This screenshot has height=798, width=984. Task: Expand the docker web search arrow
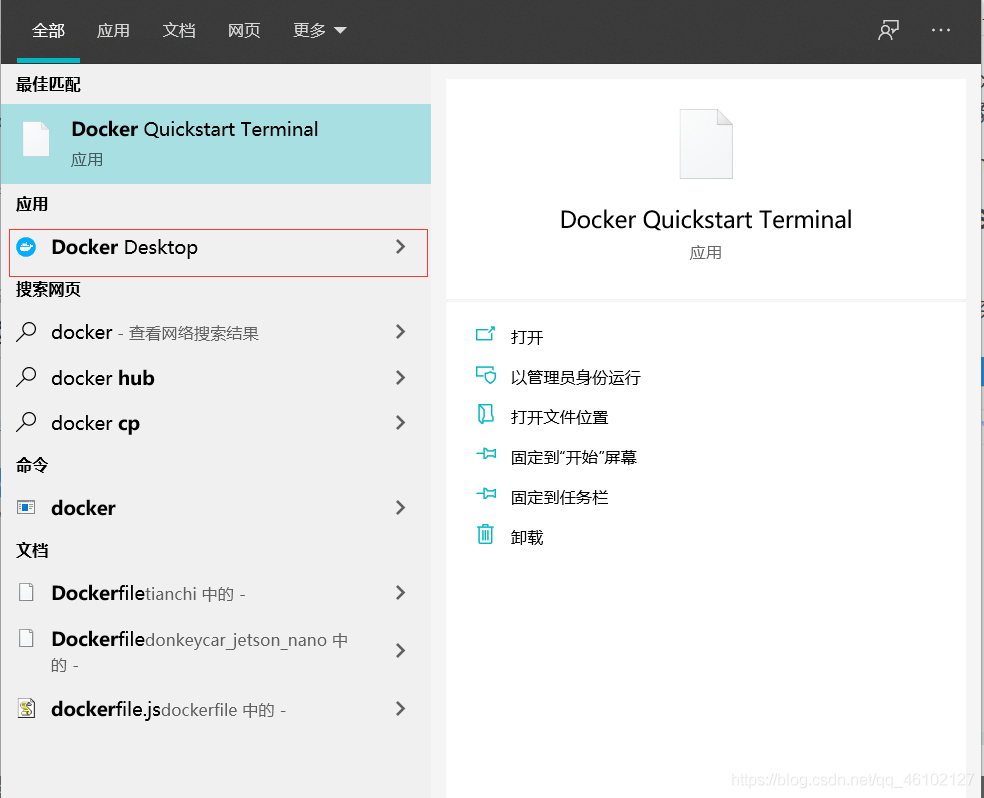(x=400, y=331)
